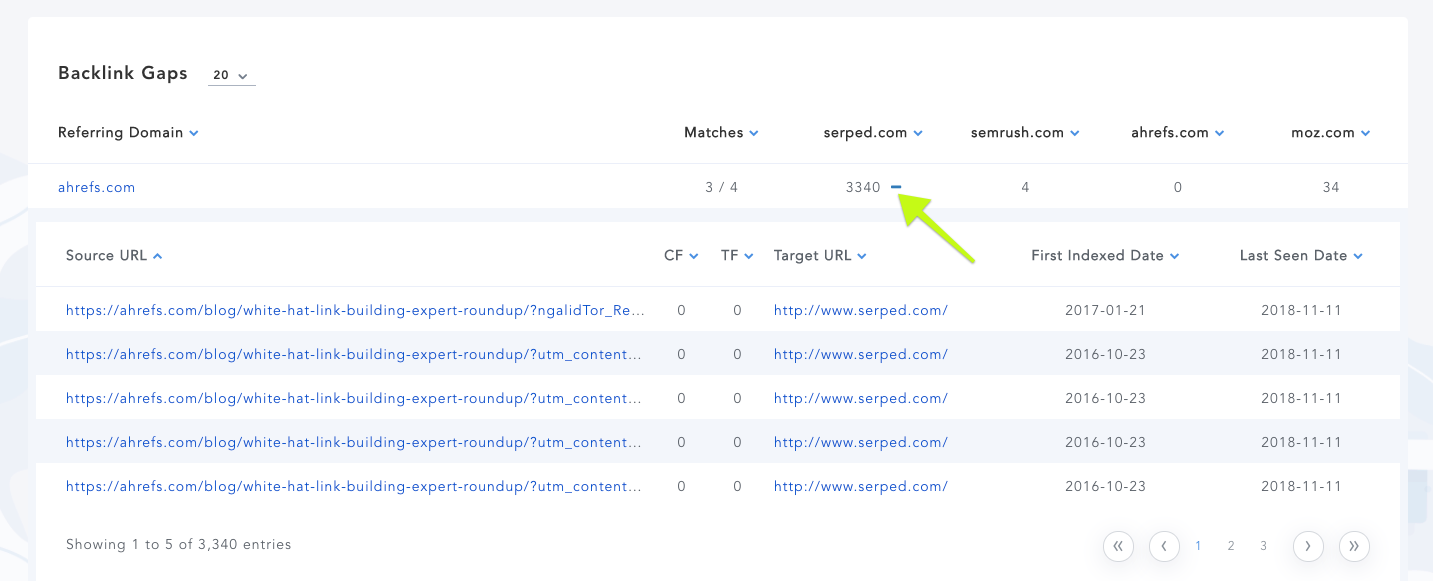This screenshot has height=581, width=1433.
Task: Sort by serped.com column
Action: [x=872, y=132]
